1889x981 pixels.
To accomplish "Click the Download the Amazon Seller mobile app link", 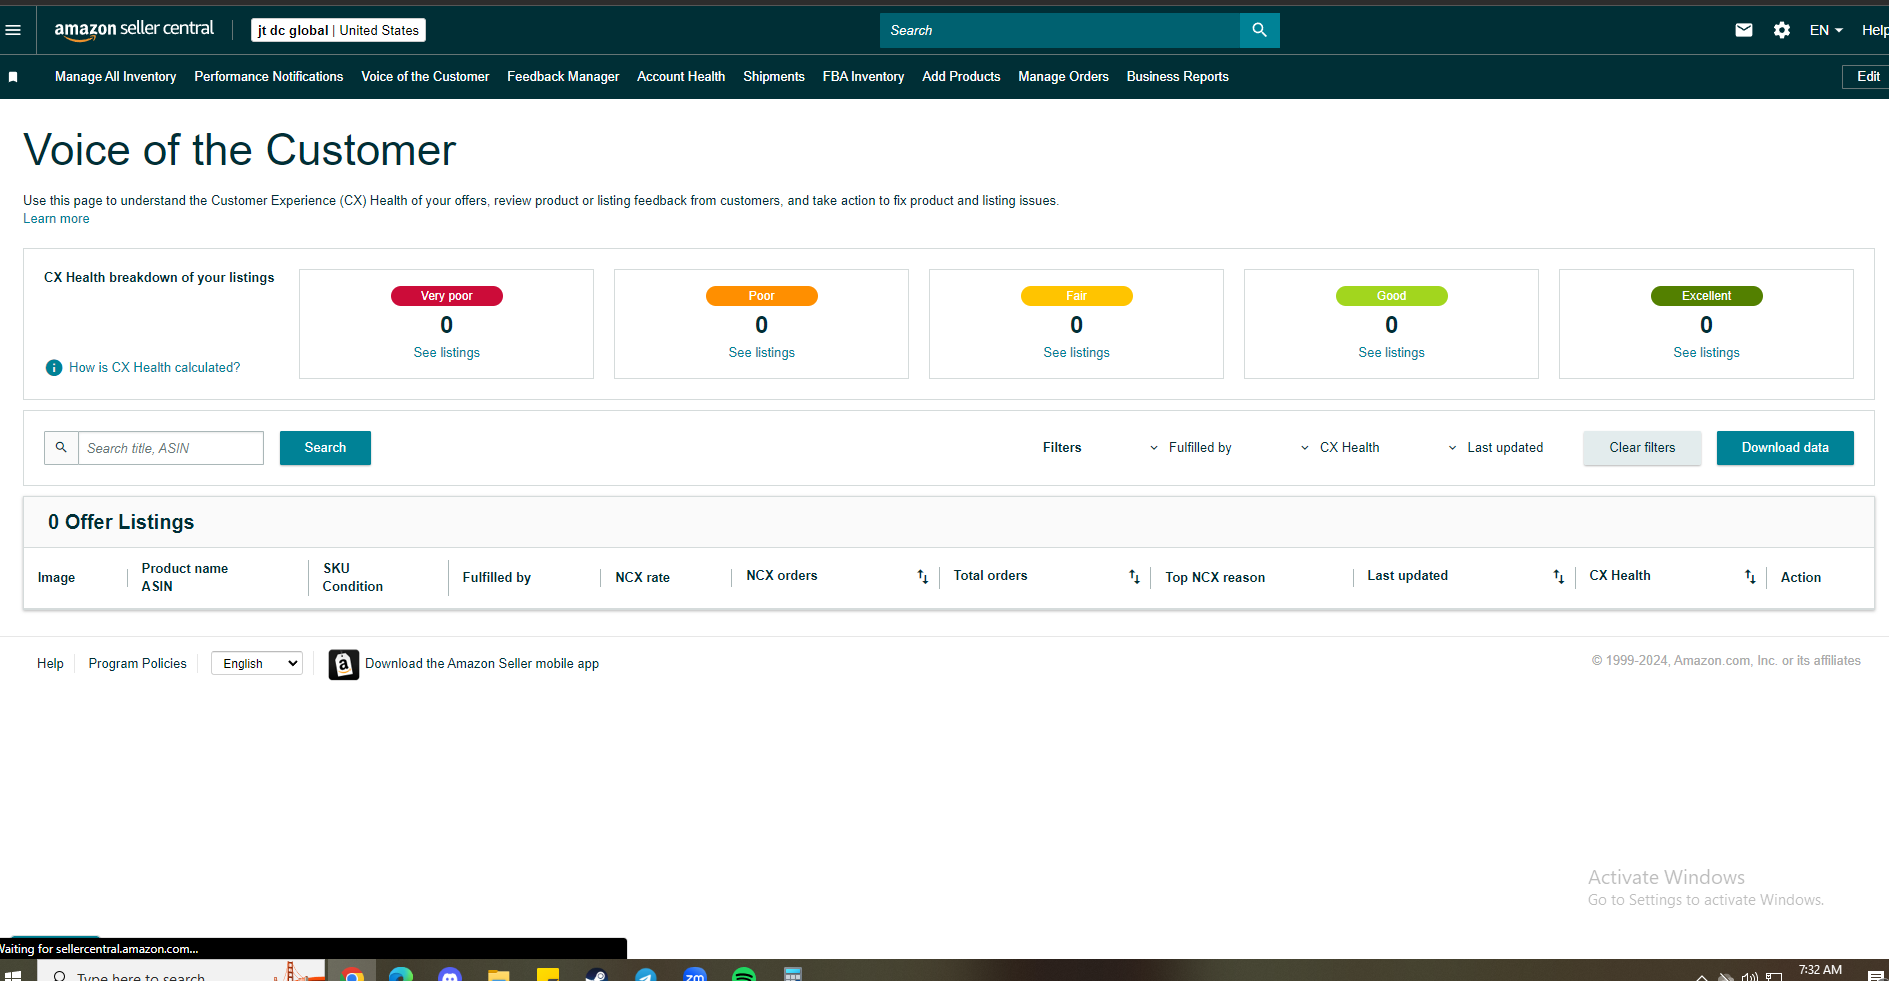I will click(482, 664).
